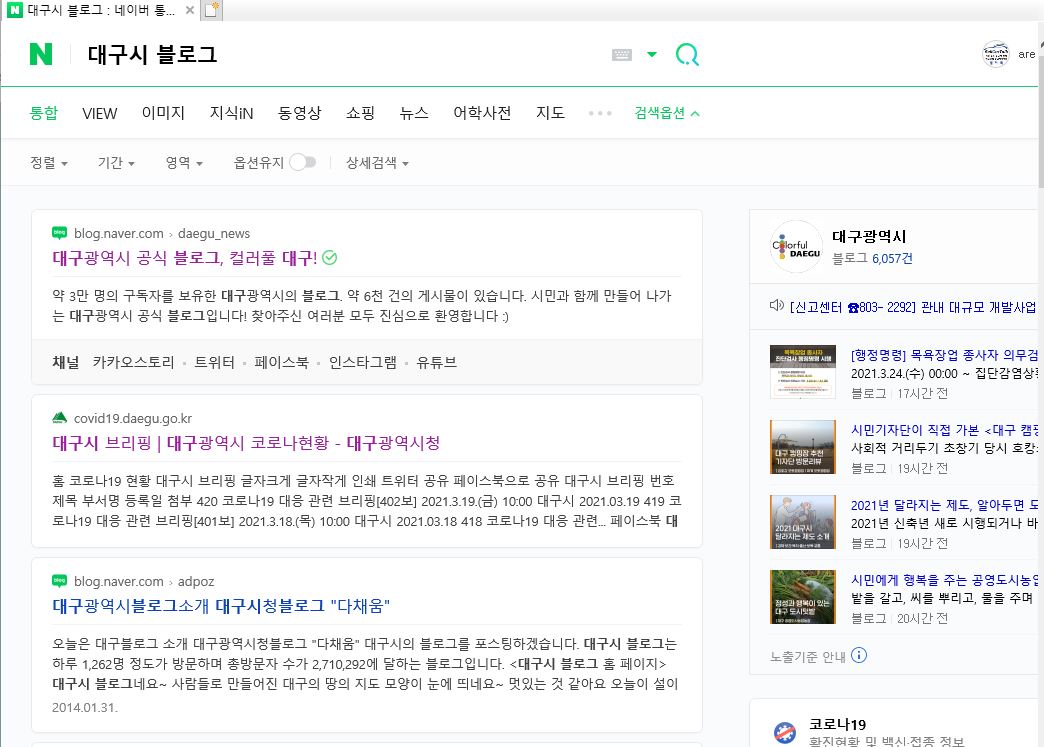Switch to the 지도 tab
The image size is (1044, 747).
tap(551, 113)
